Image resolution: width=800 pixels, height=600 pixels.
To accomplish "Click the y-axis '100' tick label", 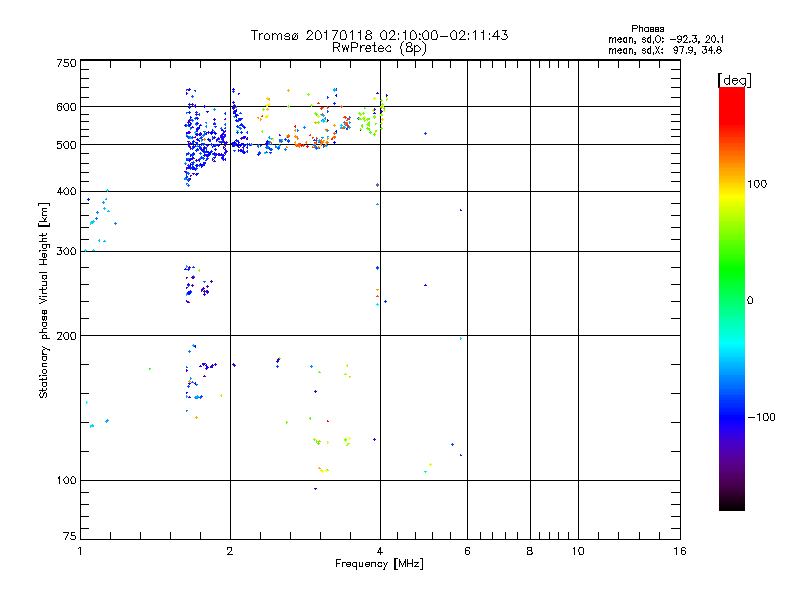I will pos(66,481).
